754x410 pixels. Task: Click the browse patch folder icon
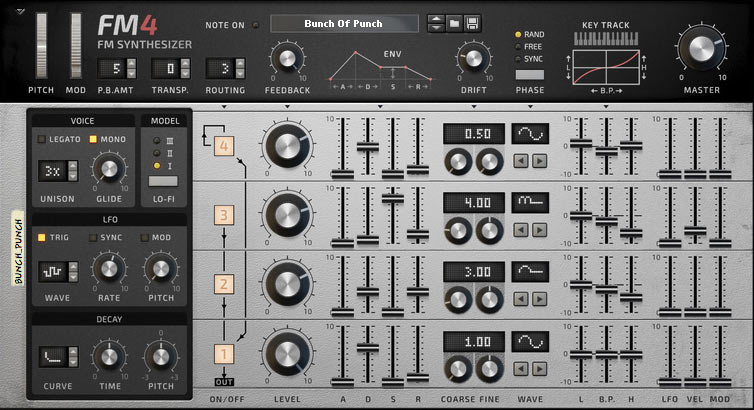pos(454,23)
